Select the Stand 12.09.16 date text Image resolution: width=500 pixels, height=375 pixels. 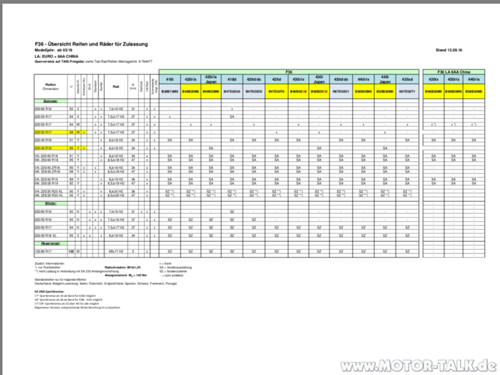pyautogui.click(x=449, y=50)
